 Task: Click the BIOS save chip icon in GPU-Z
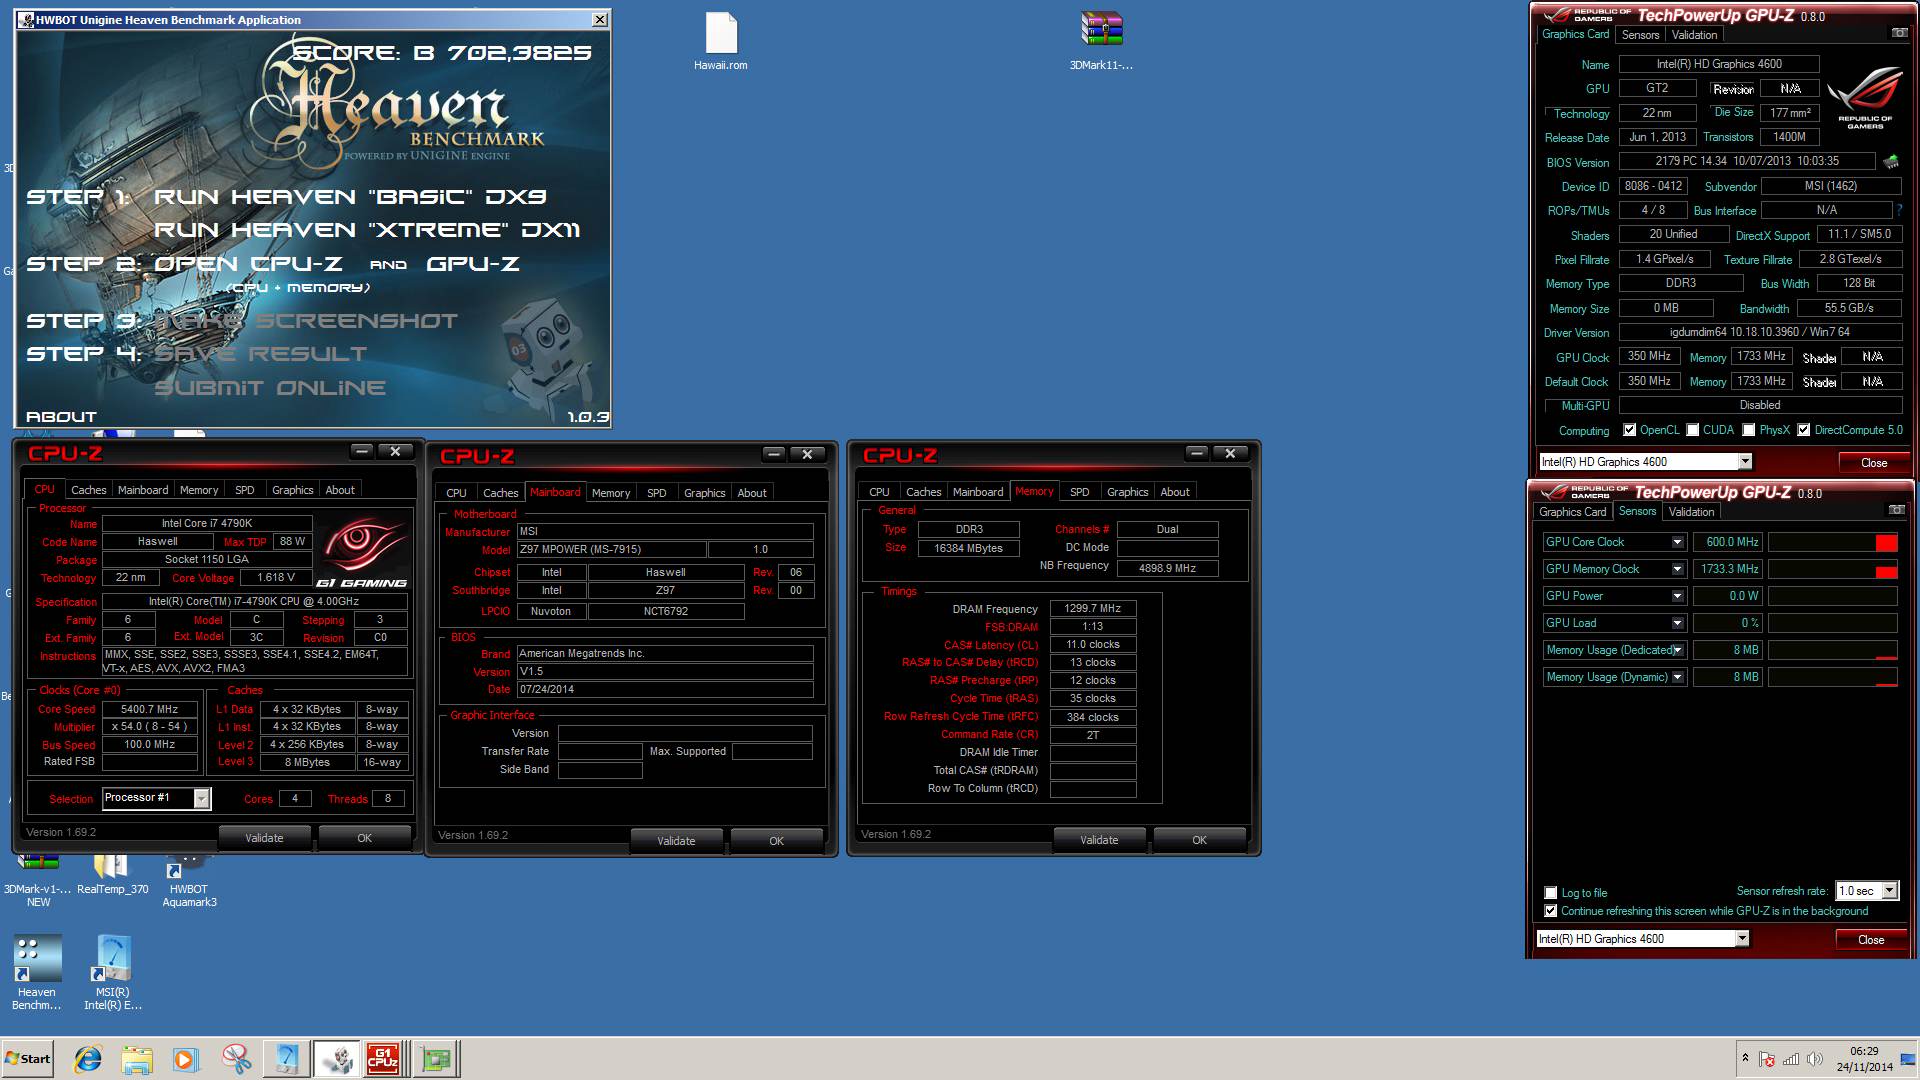pos(1891,161)
